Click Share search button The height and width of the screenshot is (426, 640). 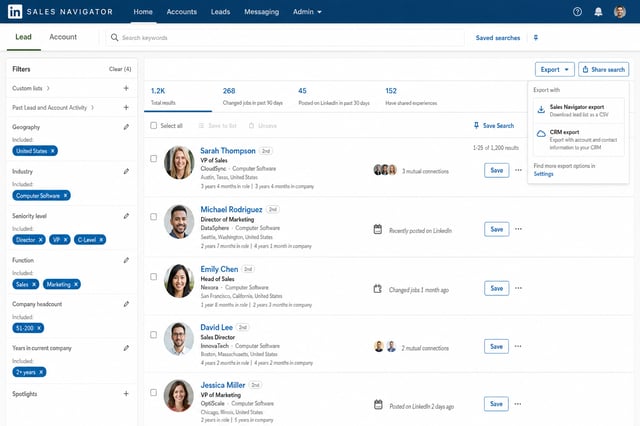click(604, 69)
